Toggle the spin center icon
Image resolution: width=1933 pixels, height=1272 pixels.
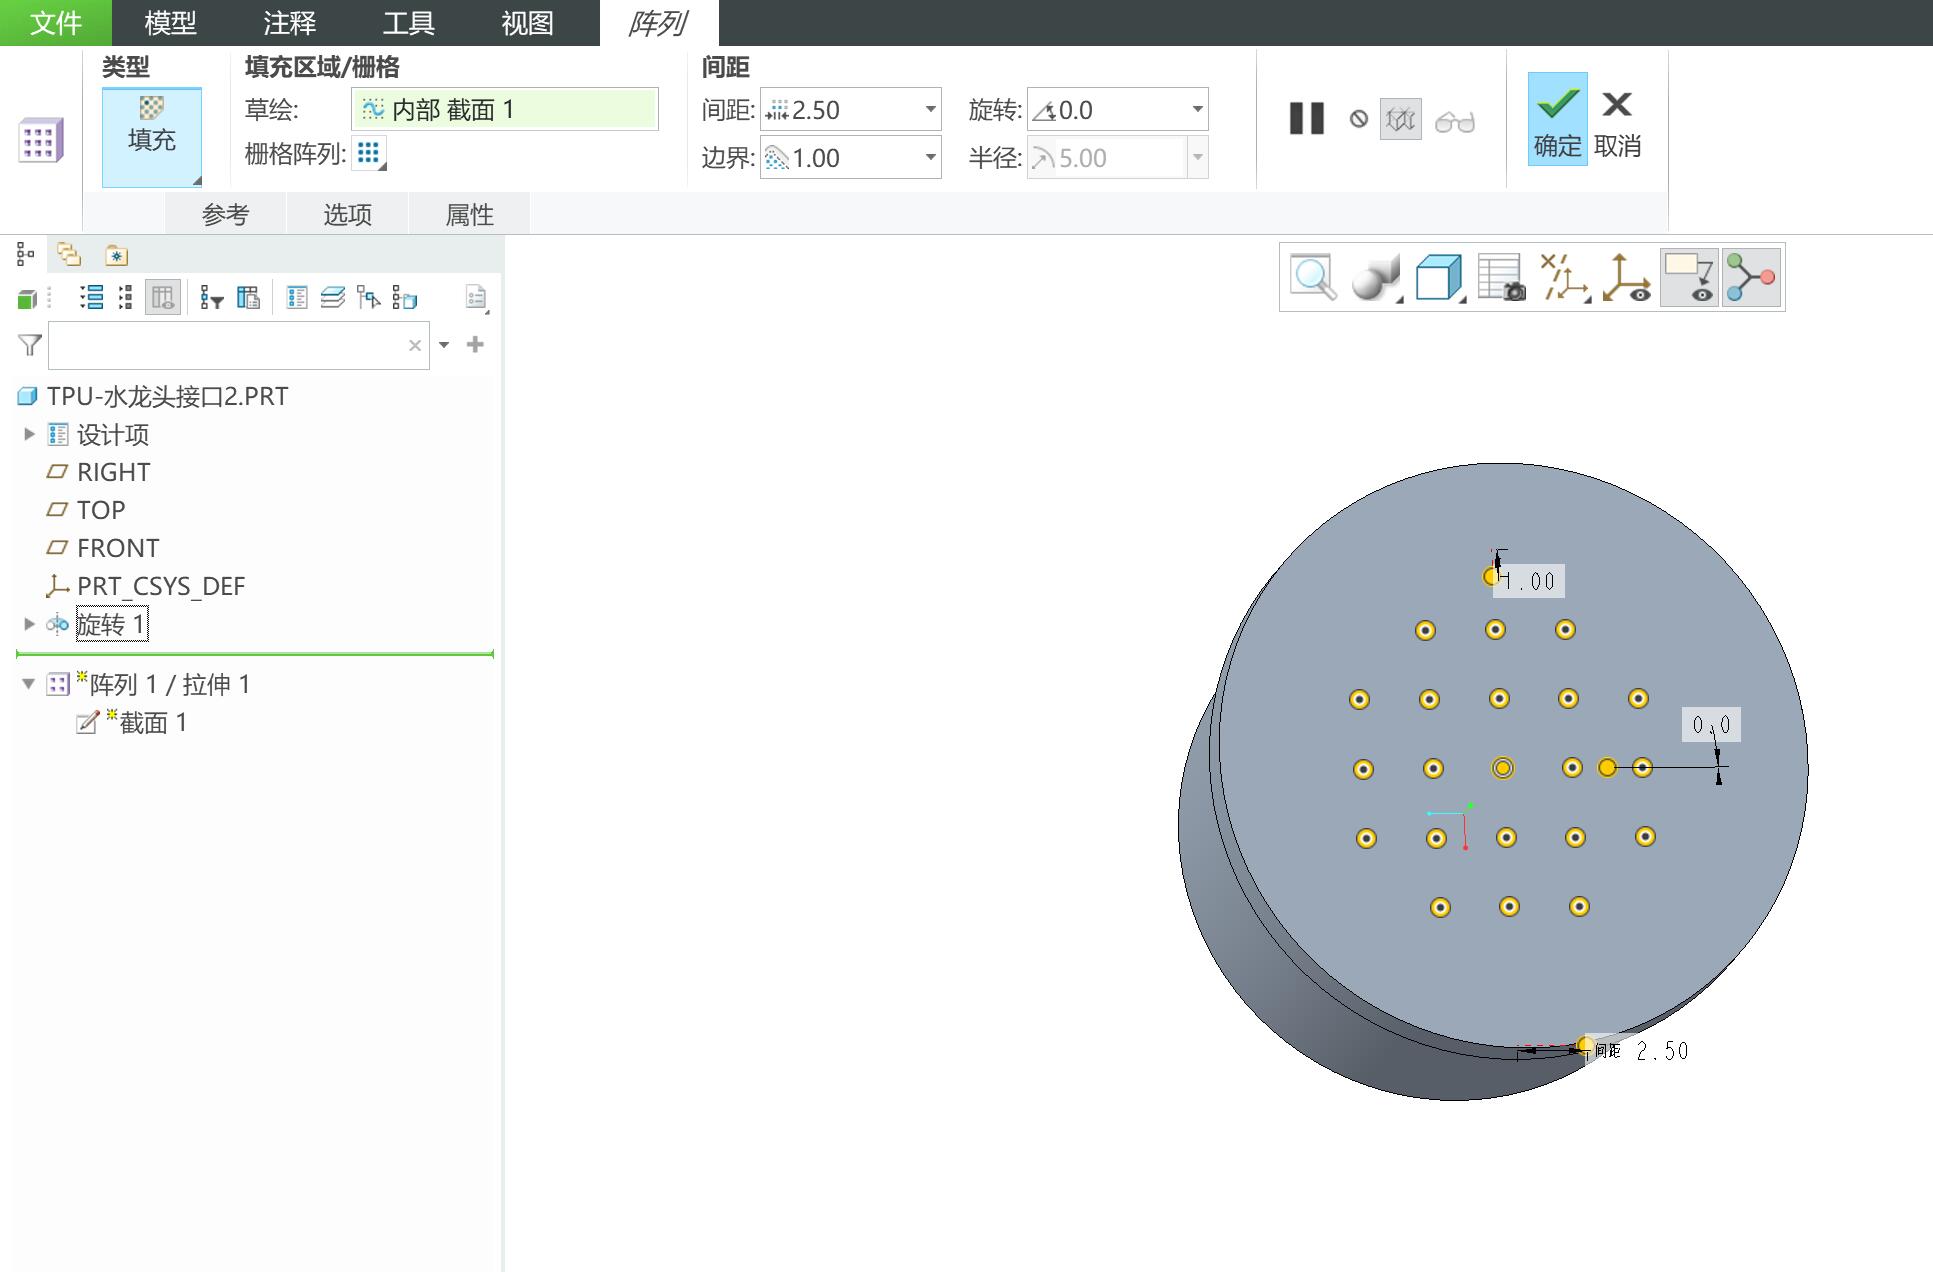coord(1751,277)
